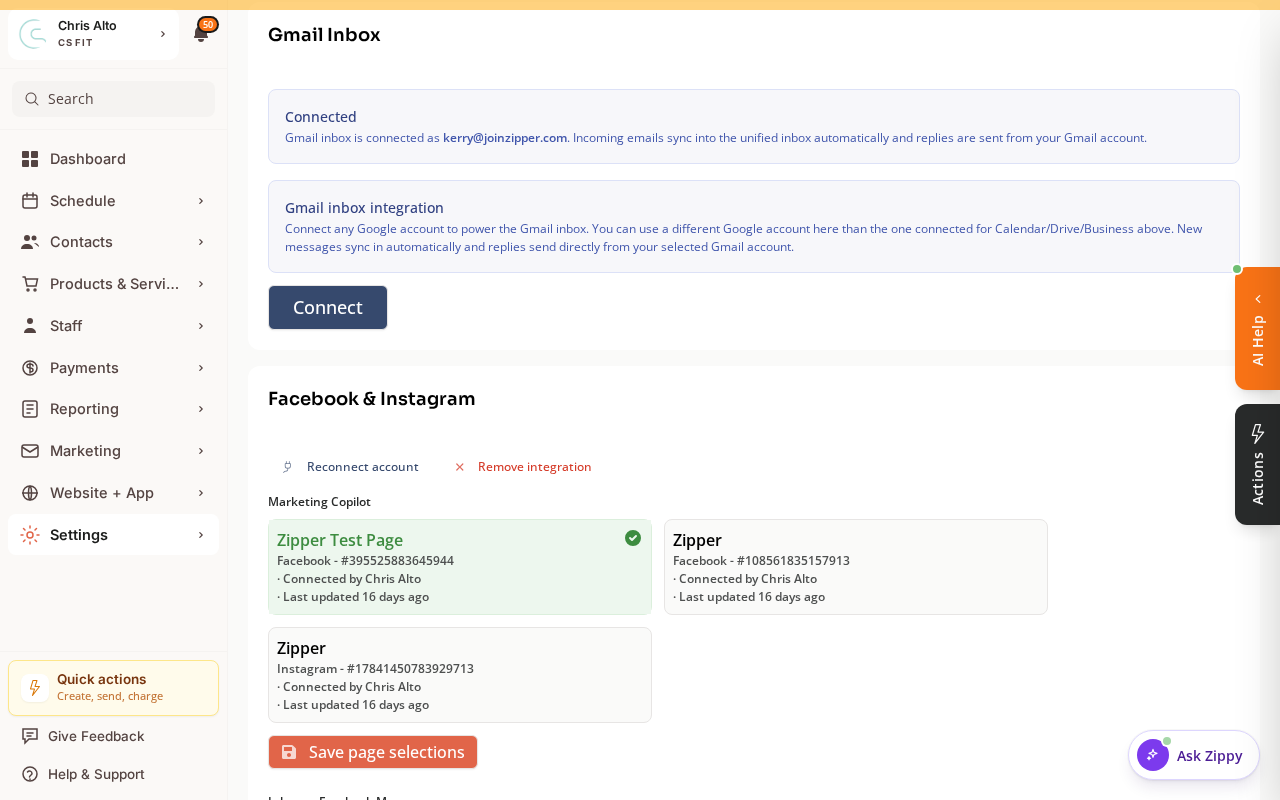The width and height of the screenshot is (1280, 800).
Task: Open the Ask Zippy assistant button
Action: 1194,755
